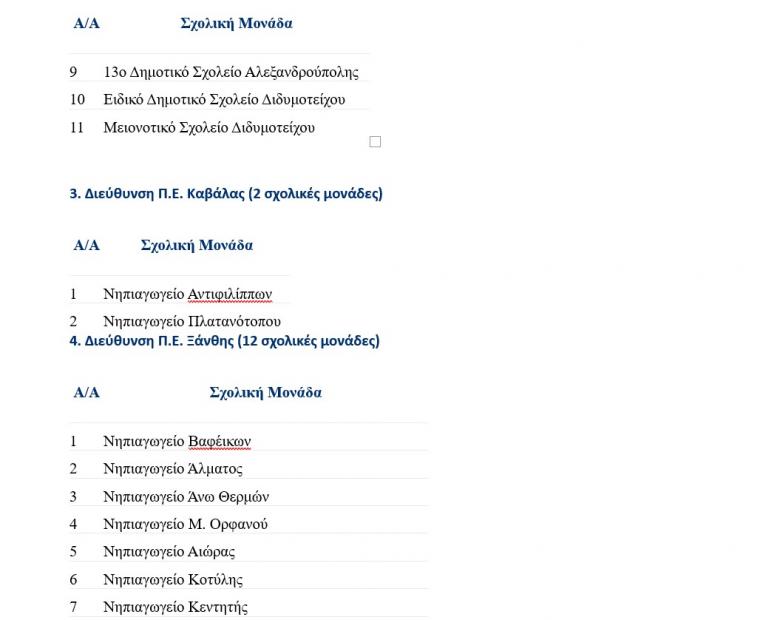Click the small table resize handle square
Screen dimensions: 760x620
(375, 142)
